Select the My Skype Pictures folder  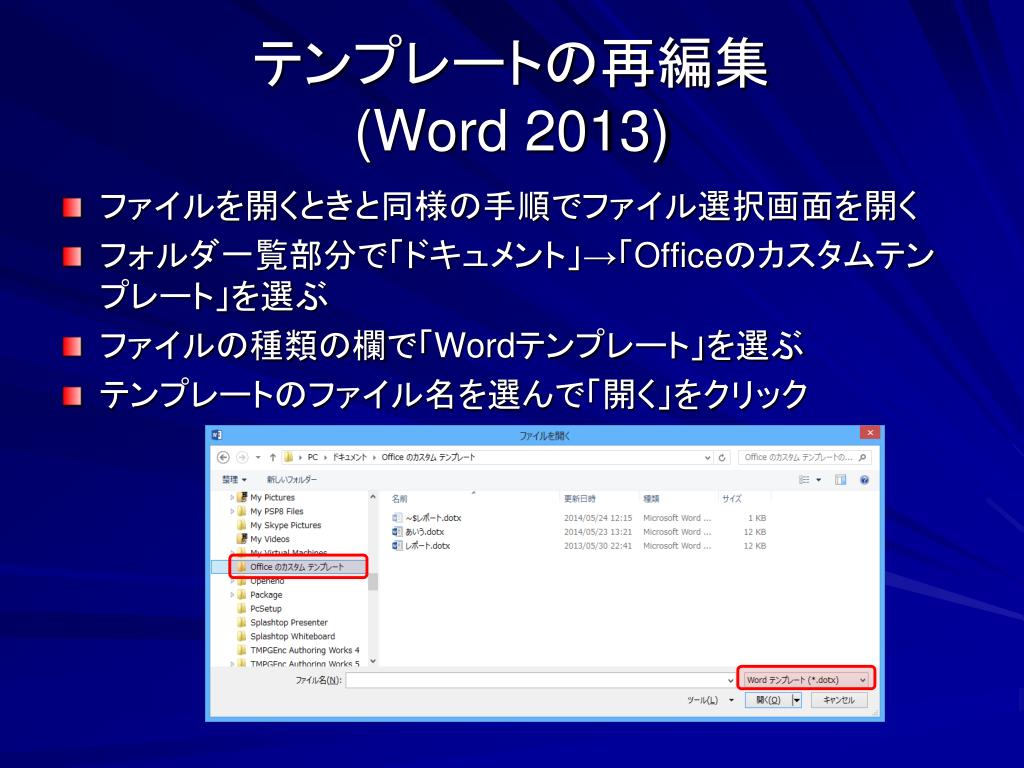(285, 525)
